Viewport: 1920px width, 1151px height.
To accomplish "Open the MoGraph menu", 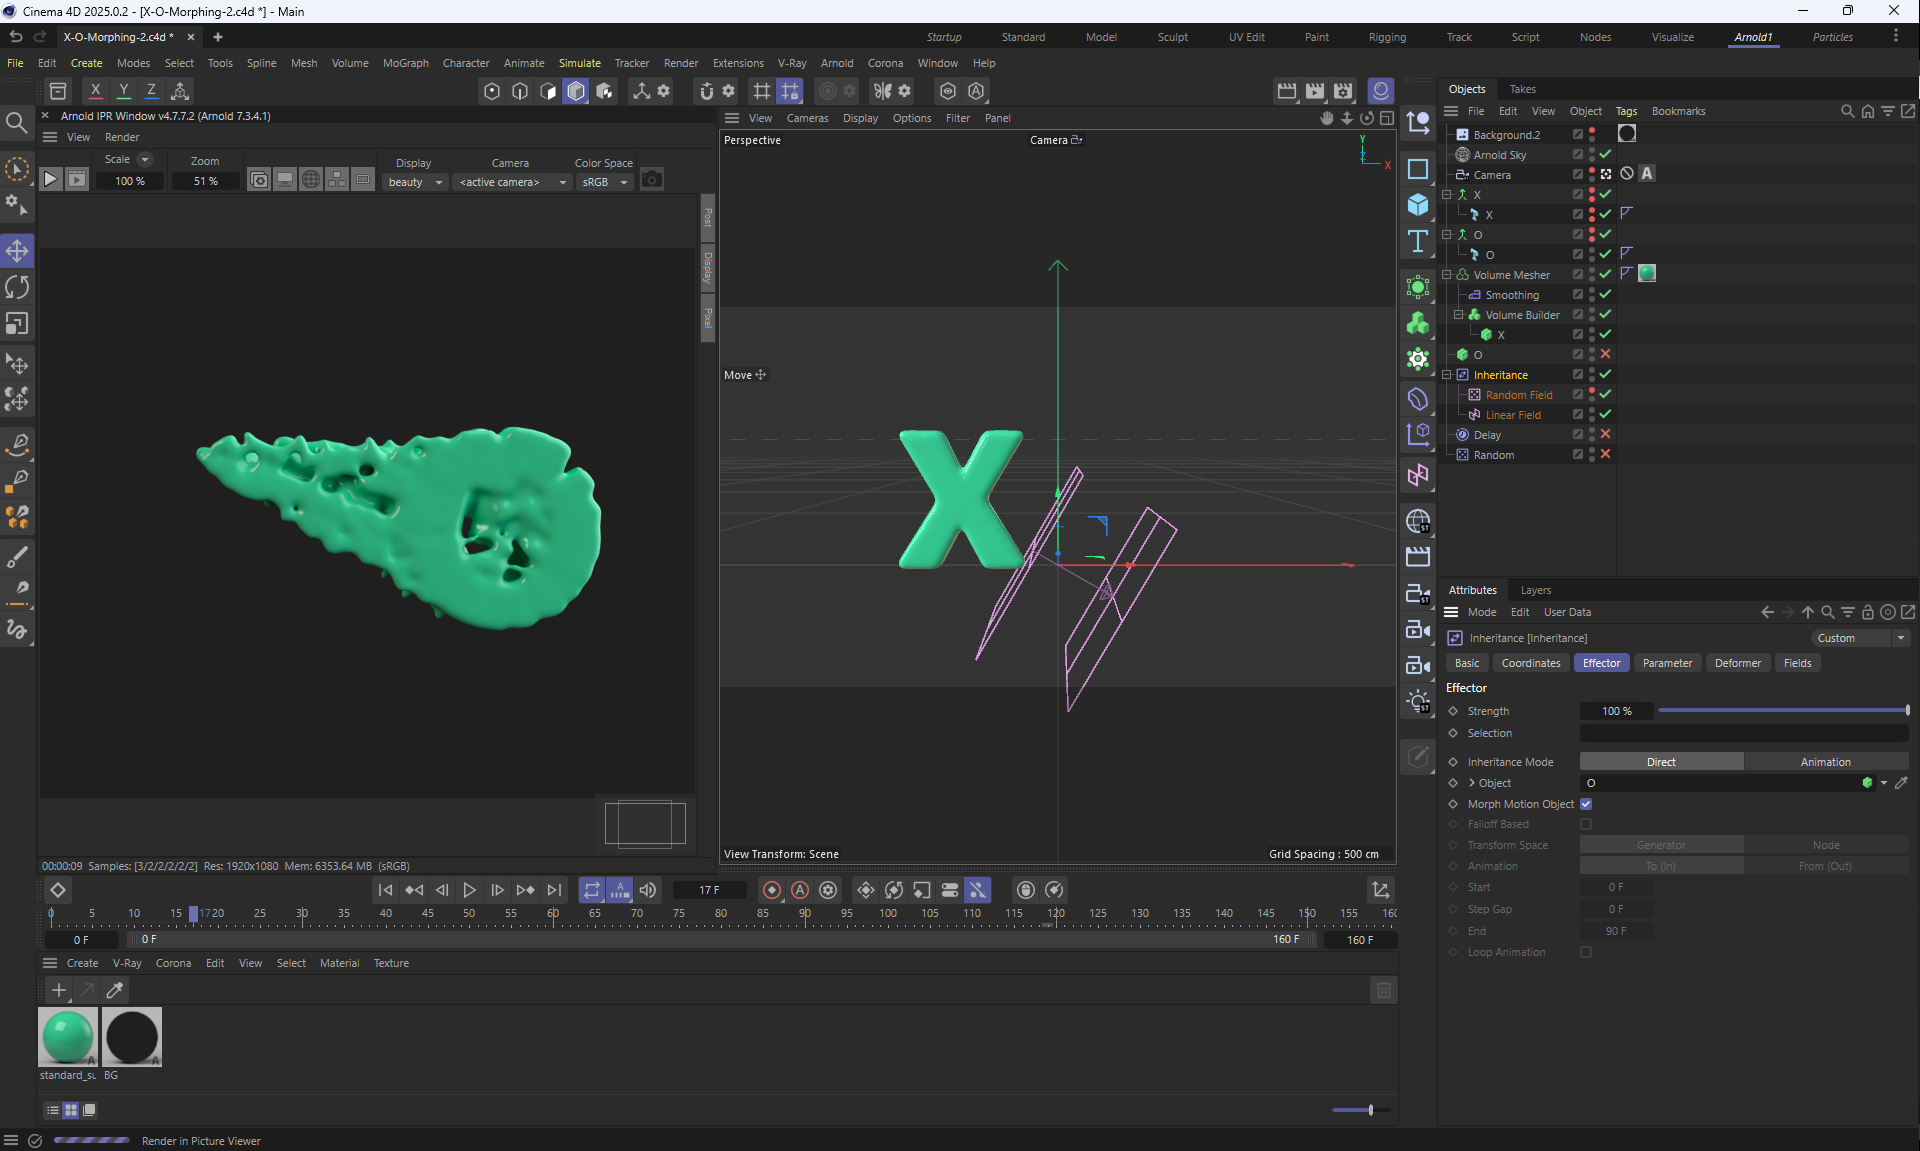I will click(405, 63).
